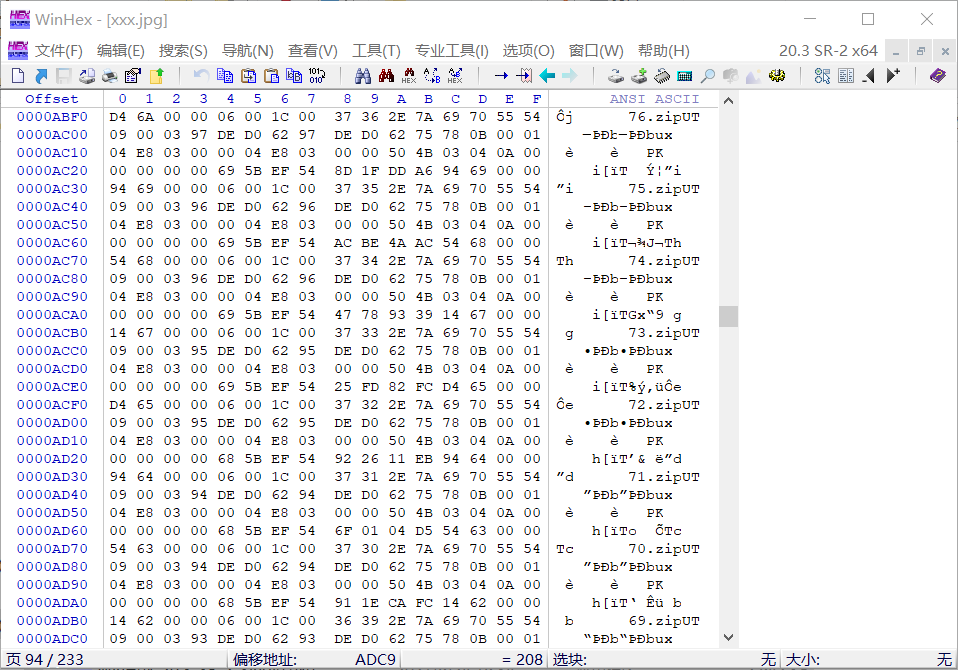Open the 窗口(W) menu
This screenshot has width=958, height=670.
(596, 51)
